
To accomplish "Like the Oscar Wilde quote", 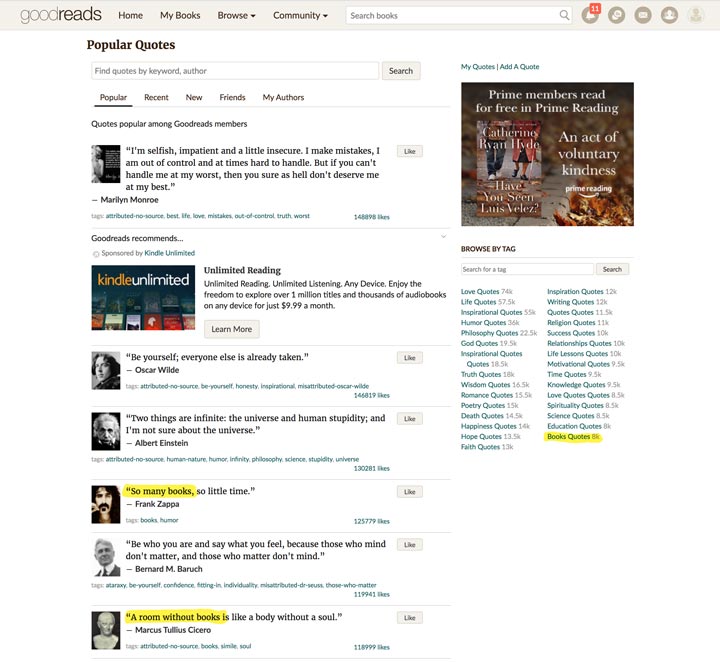I will [410, 358].
